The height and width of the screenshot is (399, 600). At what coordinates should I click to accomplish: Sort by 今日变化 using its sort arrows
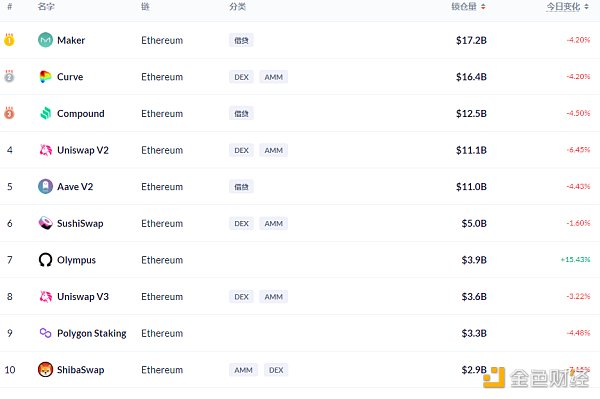coord(586,7)
